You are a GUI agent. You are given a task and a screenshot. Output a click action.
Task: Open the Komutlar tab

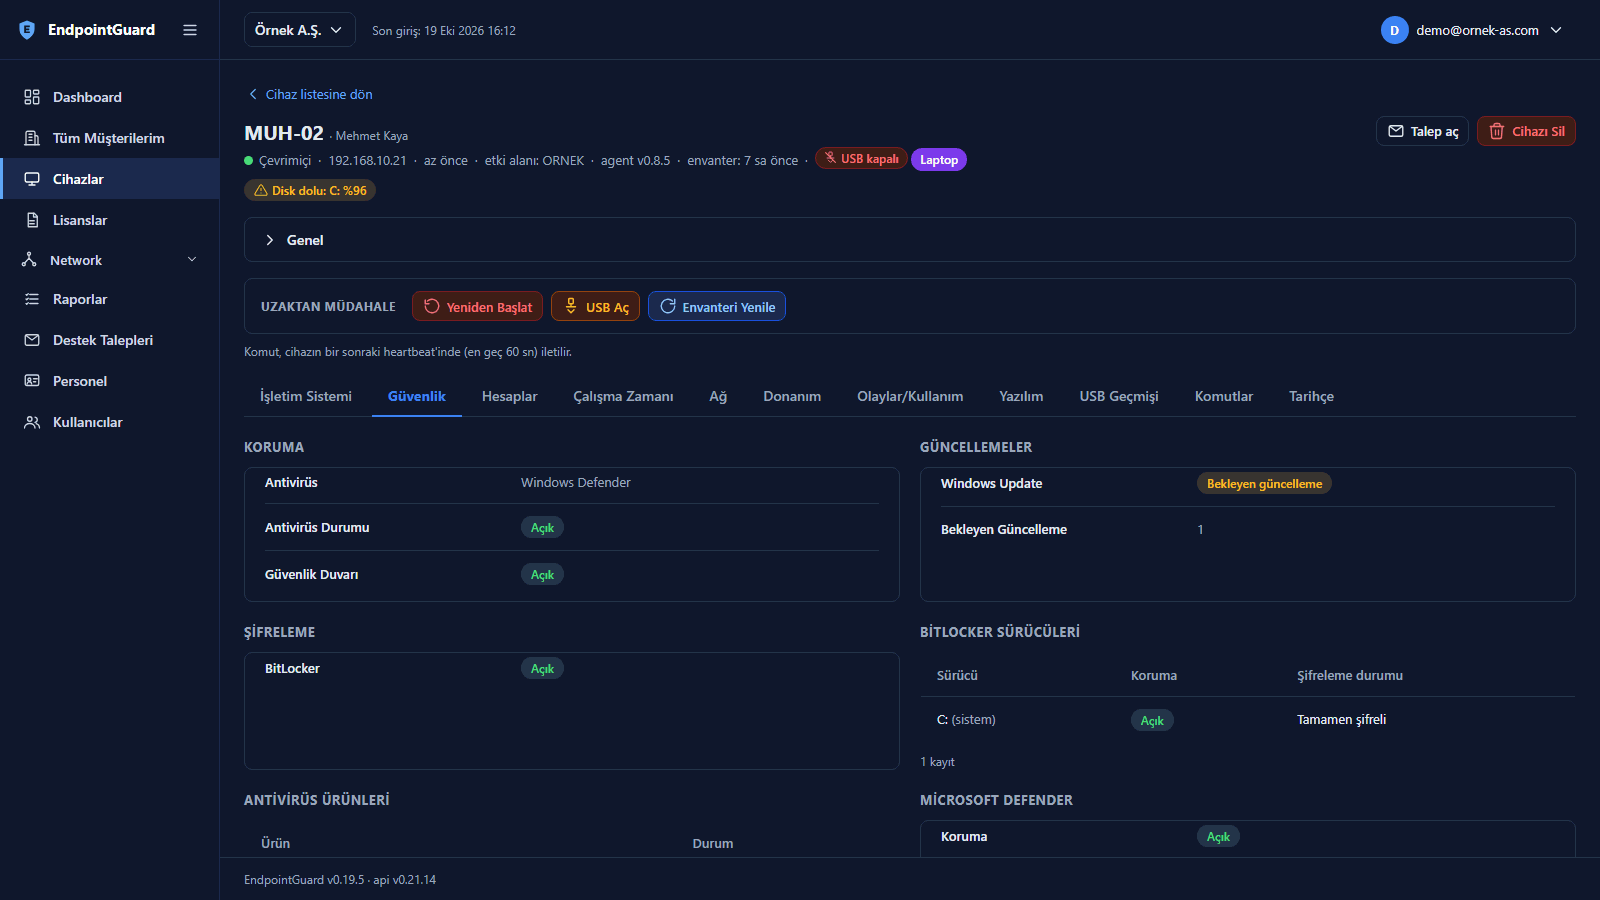[1224, 396]
